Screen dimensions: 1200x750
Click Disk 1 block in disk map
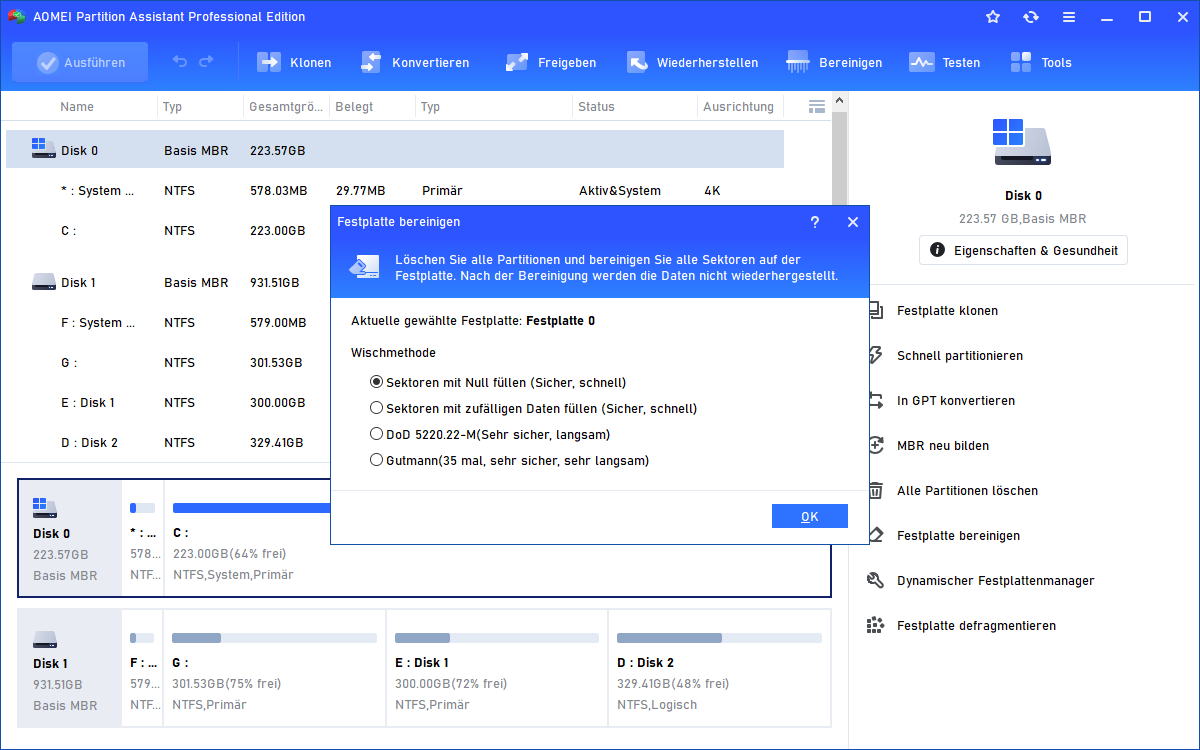[70, 669]
